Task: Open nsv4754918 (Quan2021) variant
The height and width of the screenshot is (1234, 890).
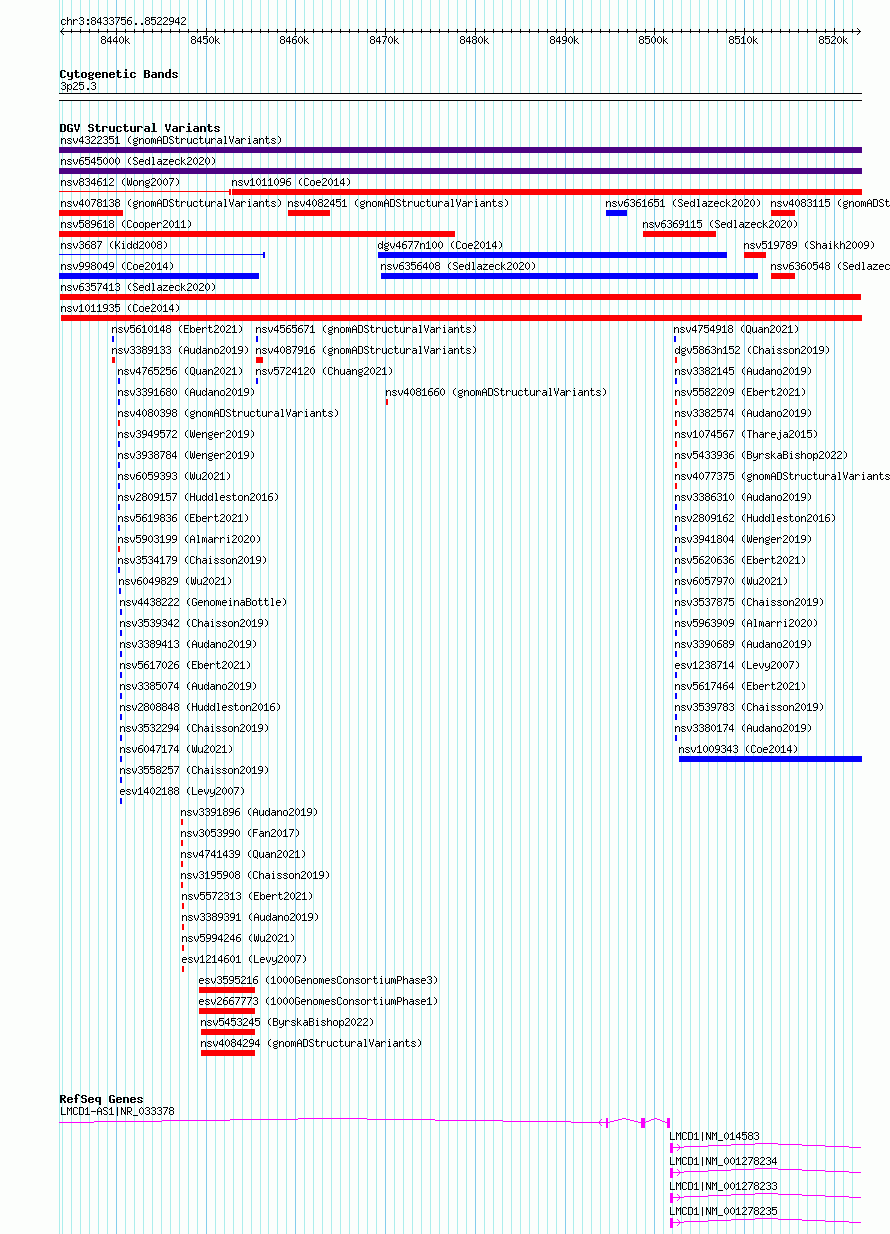Action: 736,329
